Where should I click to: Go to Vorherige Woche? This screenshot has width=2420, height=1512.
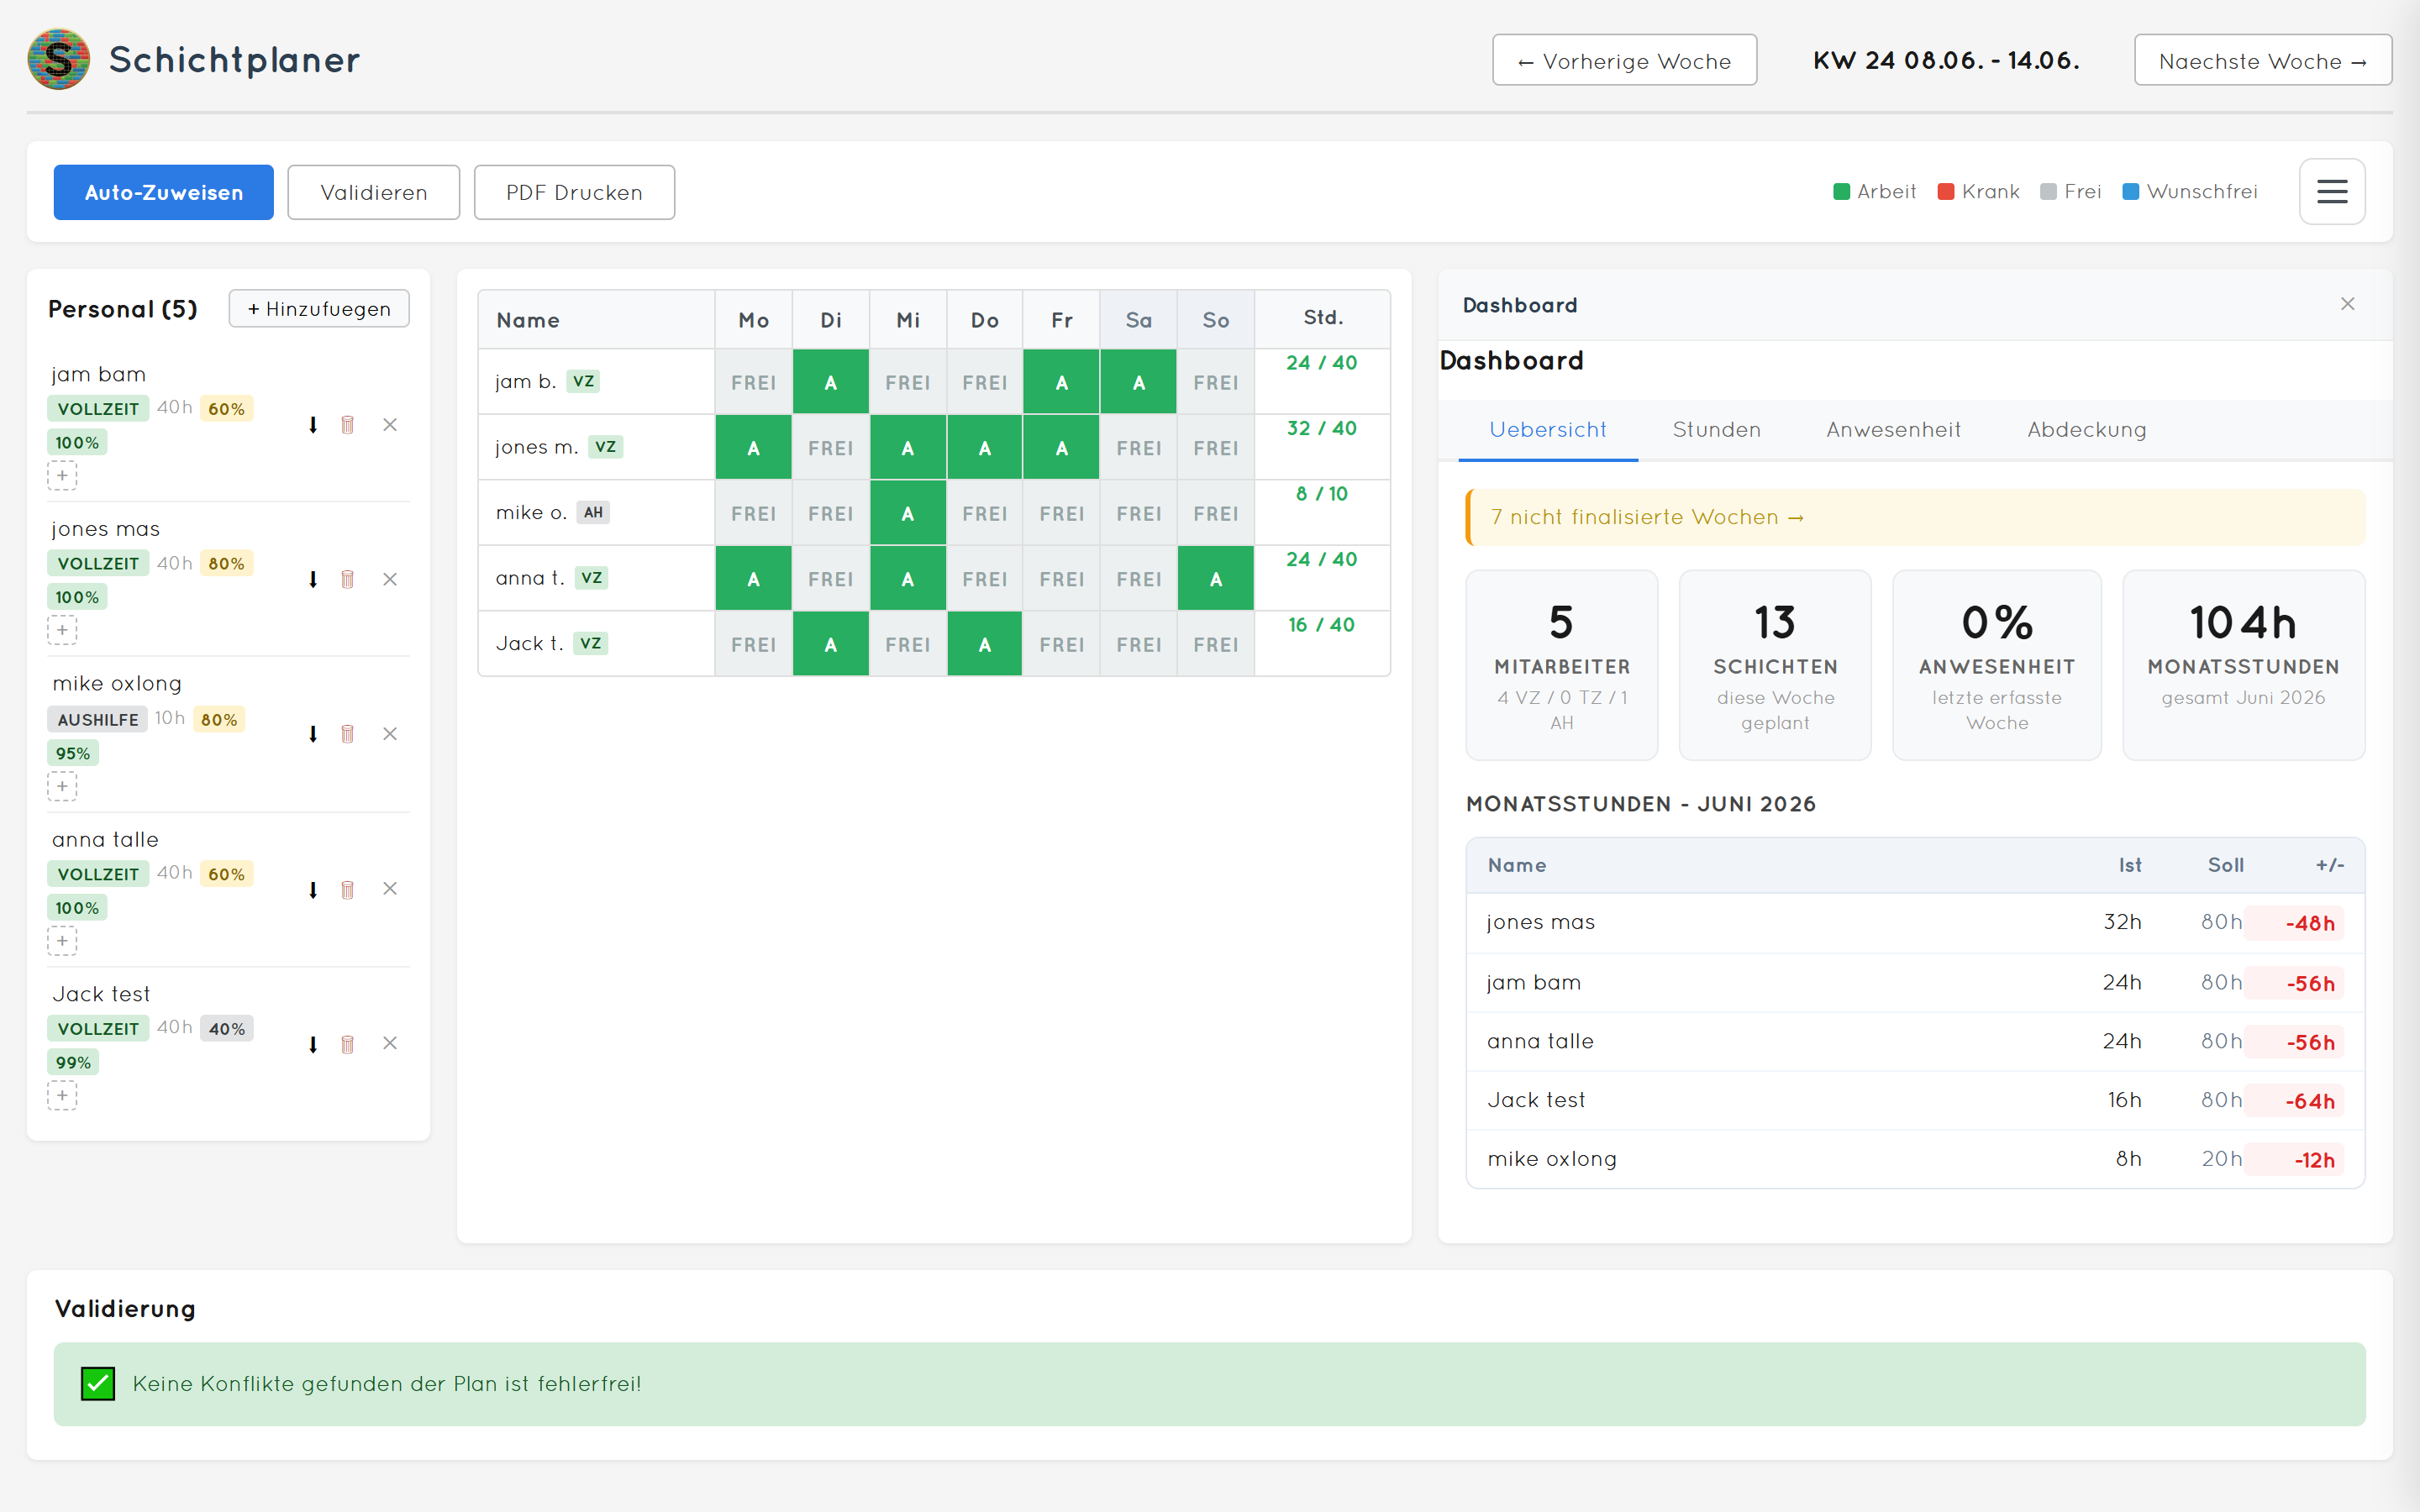point(1624,60)
